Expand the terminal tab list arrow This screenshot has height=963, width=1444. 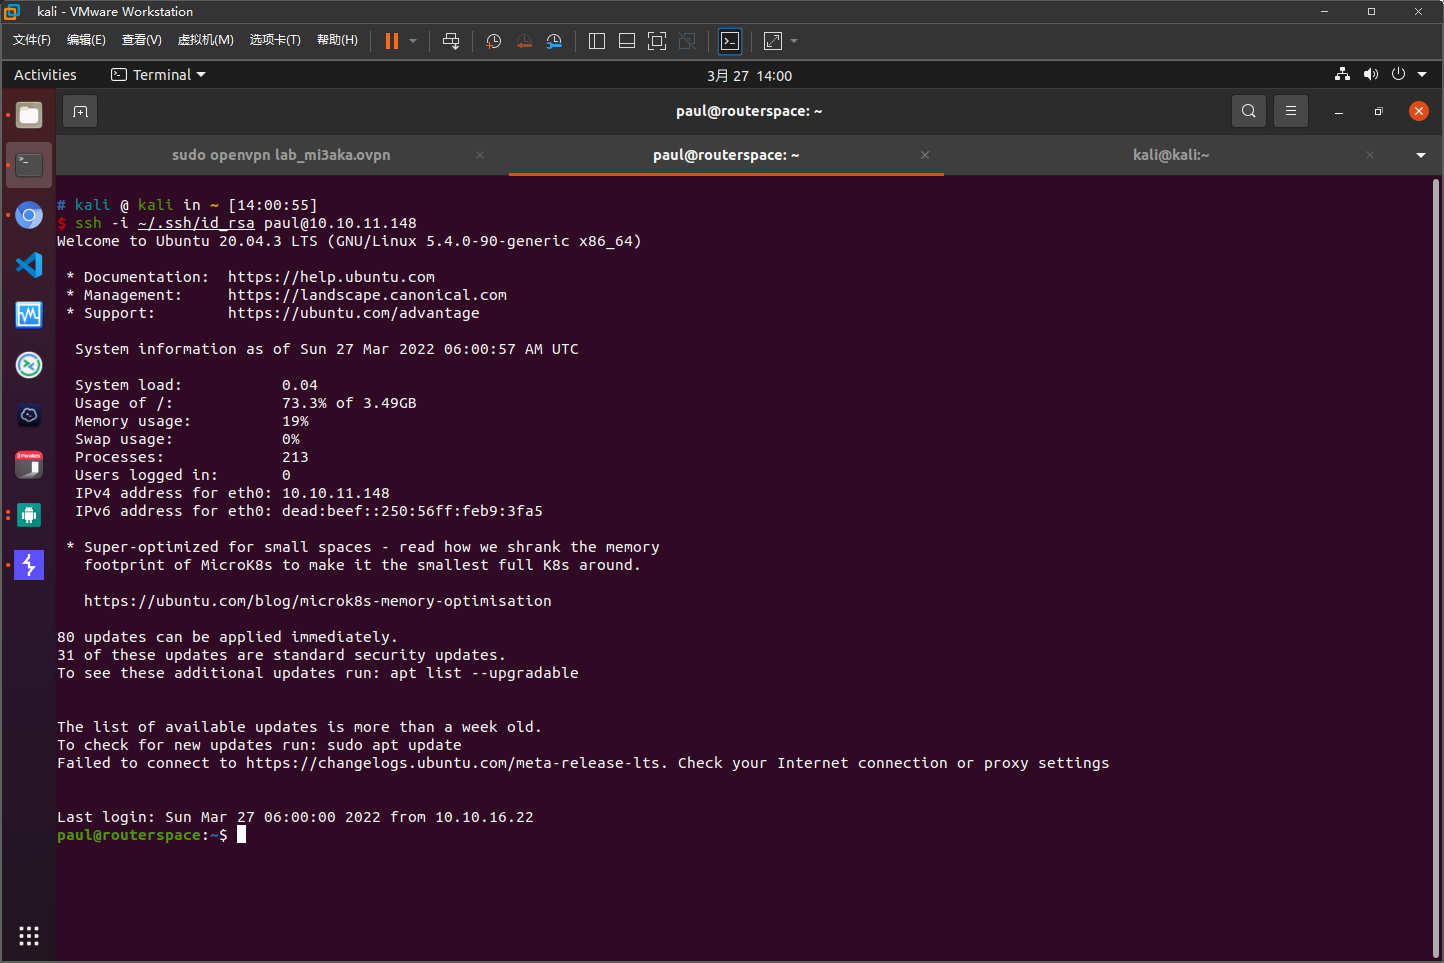coord(1421,155)
